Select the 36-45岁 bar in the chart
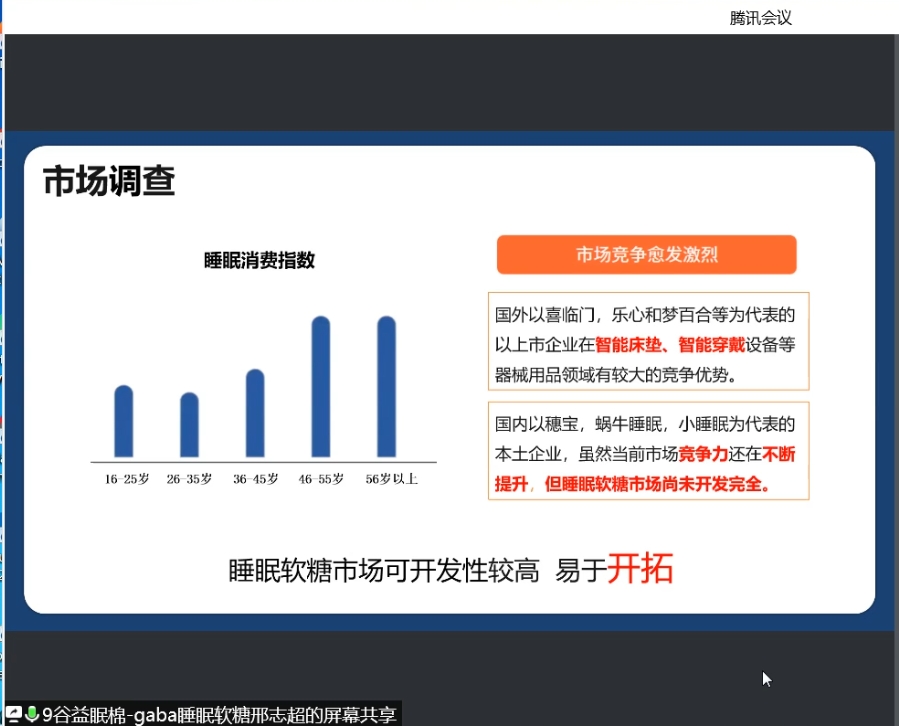The width and height of the screenshot is (899, 726). (x=255, y=413)
